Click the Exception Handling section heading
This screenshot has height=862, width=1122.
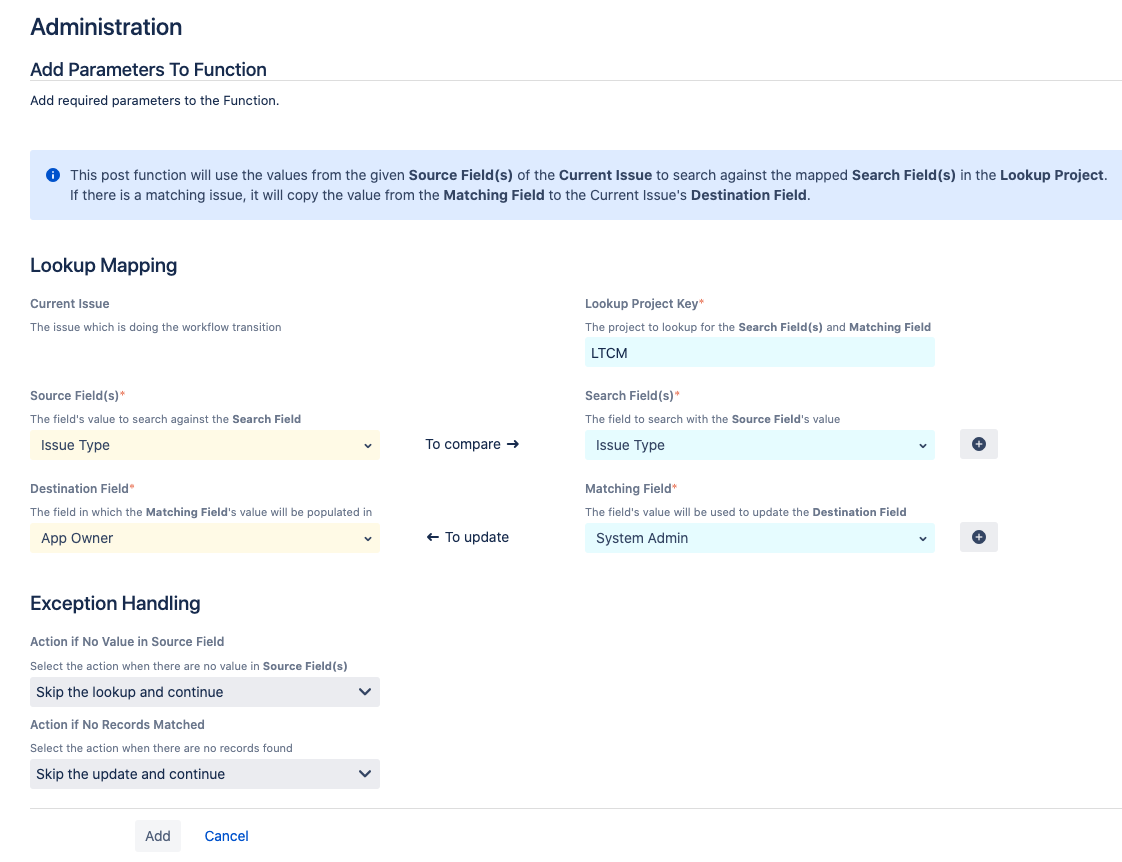coord(115,603)
